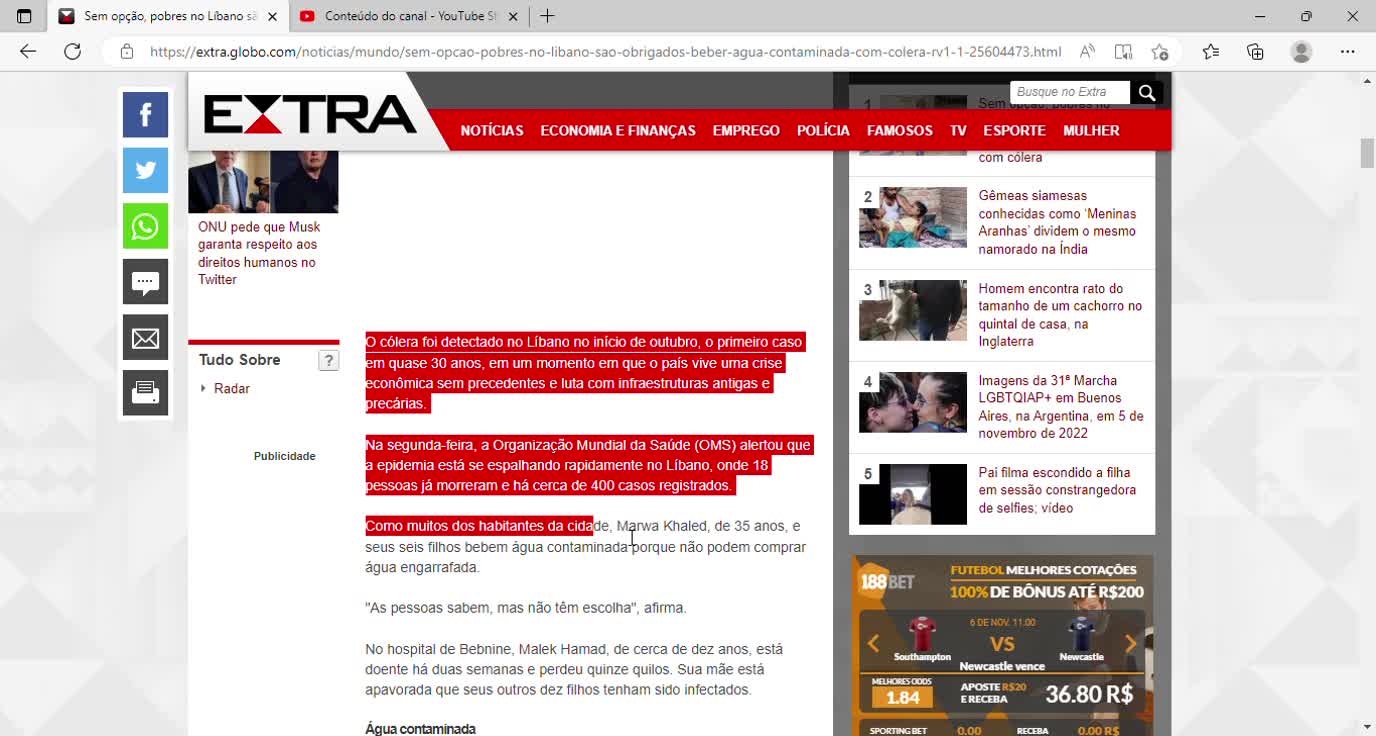
Task: Switch to the Extra news article tab
Action: pyautogui.click(x=168, y=16)
